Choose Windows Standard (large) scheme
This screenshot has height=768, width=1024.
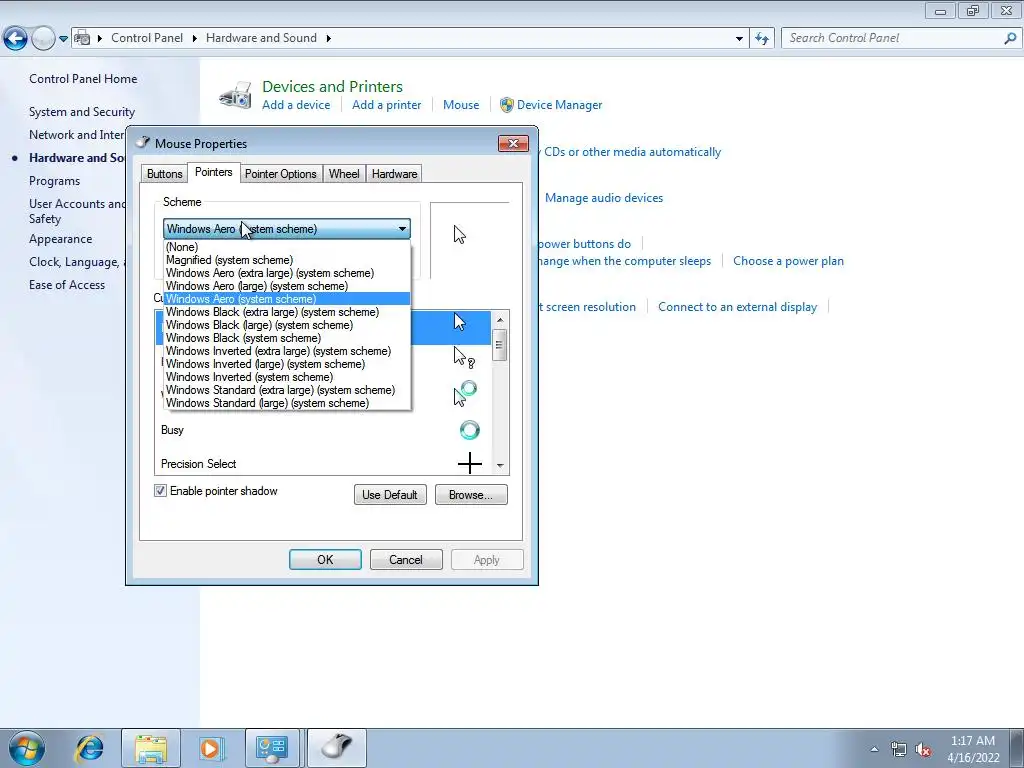(287, 403)
